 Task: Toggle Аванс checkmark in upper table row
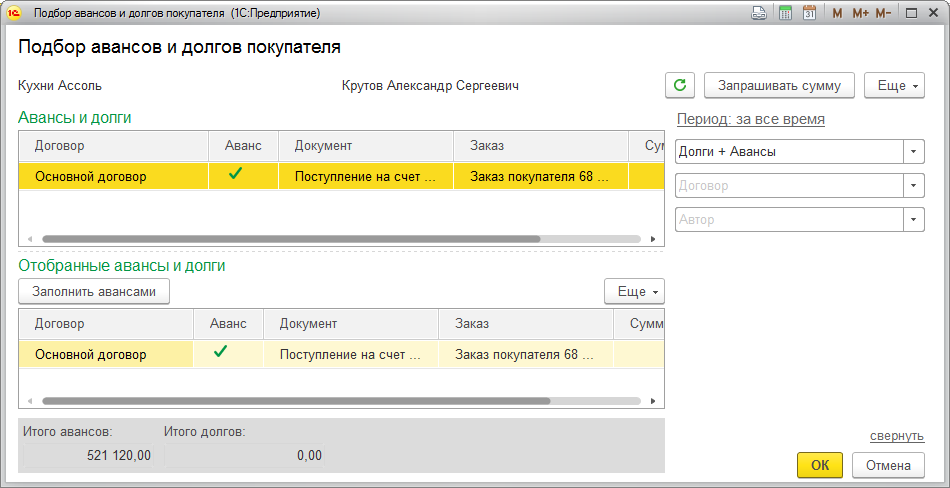(x=236, y=174)
